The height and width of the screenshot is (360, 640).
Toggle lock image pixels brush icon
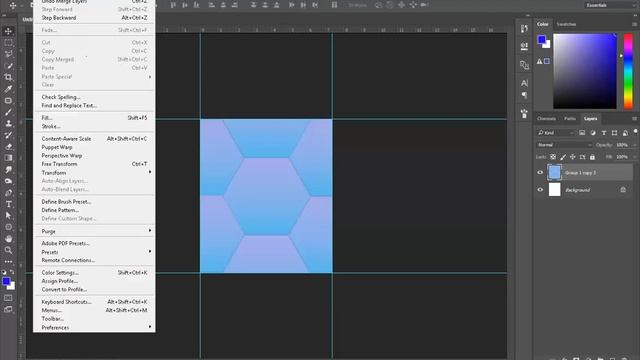563,157
